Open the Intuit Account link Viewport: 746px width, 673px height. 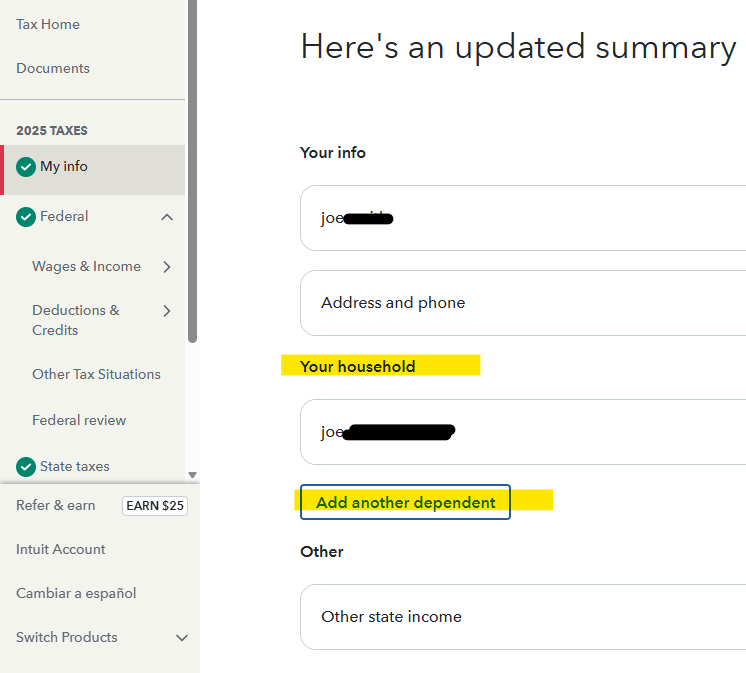point(61,549)
